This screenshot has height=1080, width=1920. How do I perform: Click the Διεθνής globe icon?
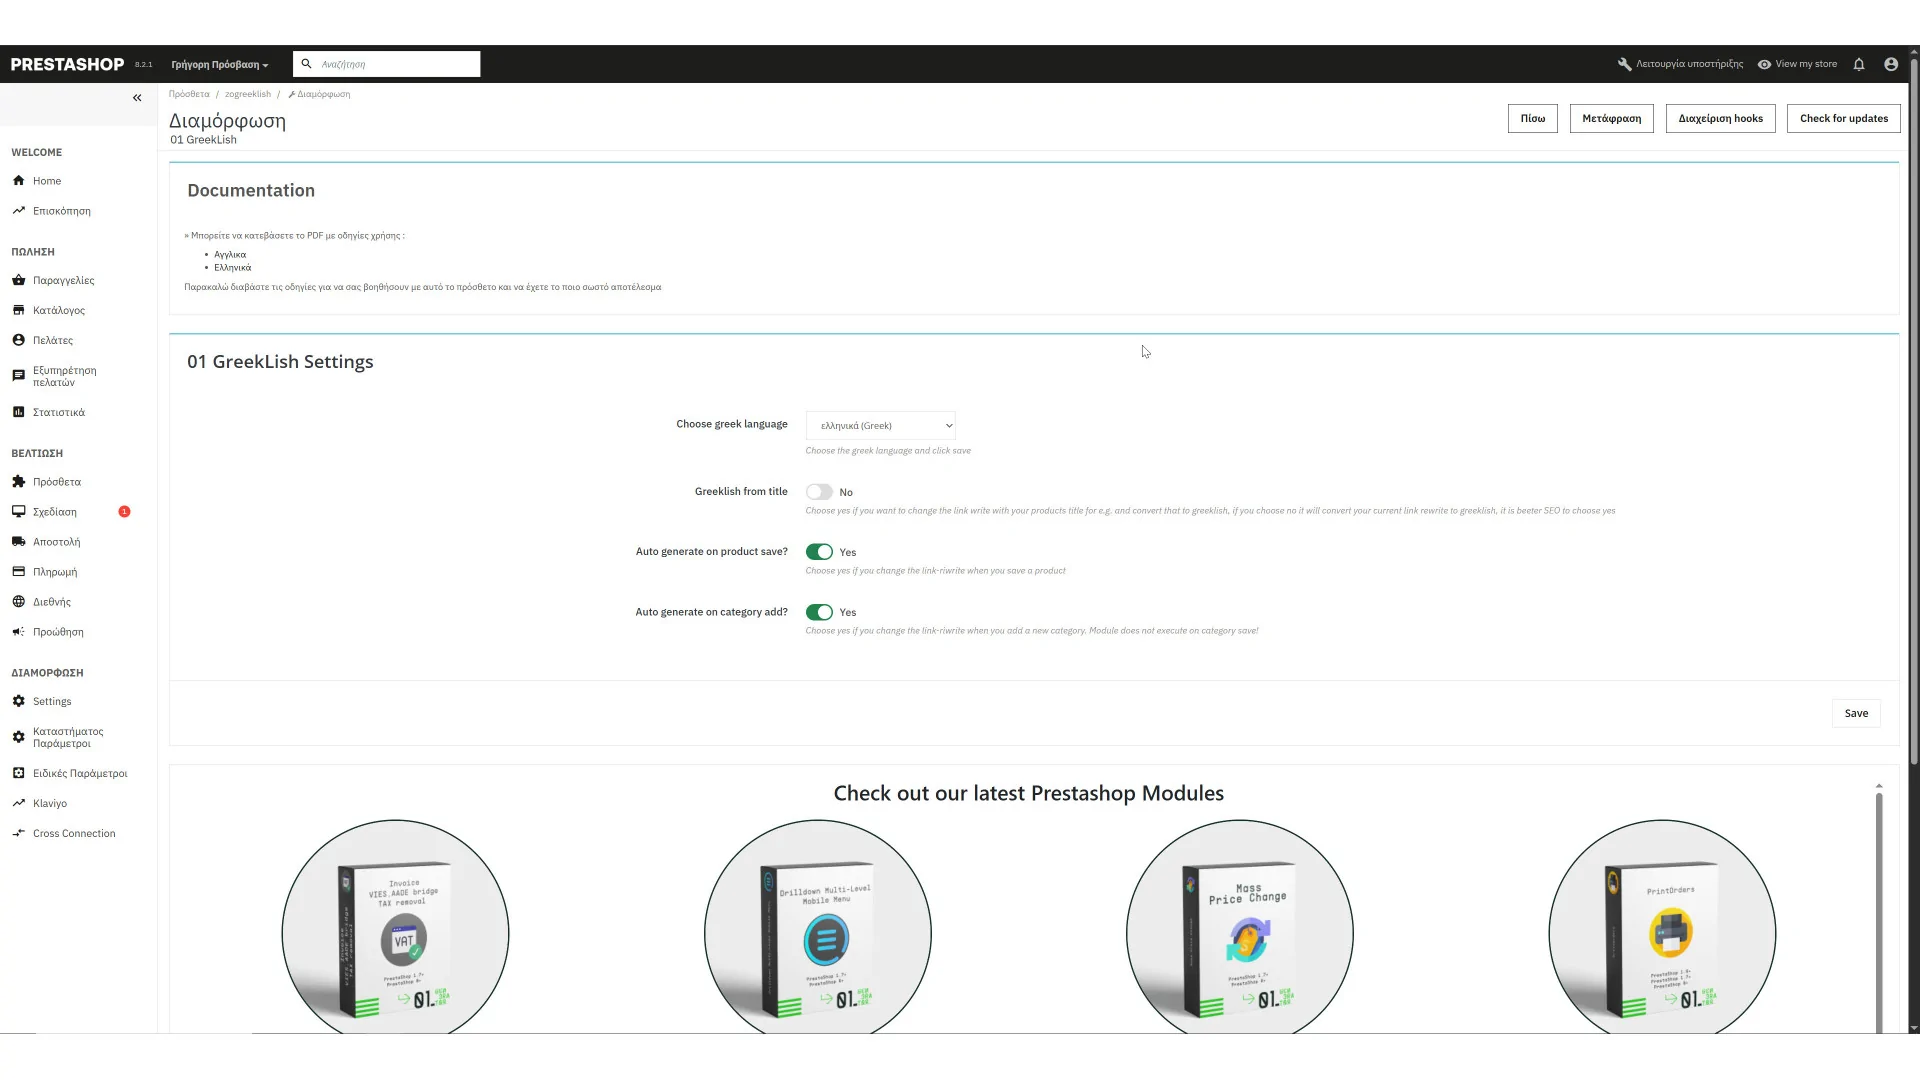click(18, 602)
